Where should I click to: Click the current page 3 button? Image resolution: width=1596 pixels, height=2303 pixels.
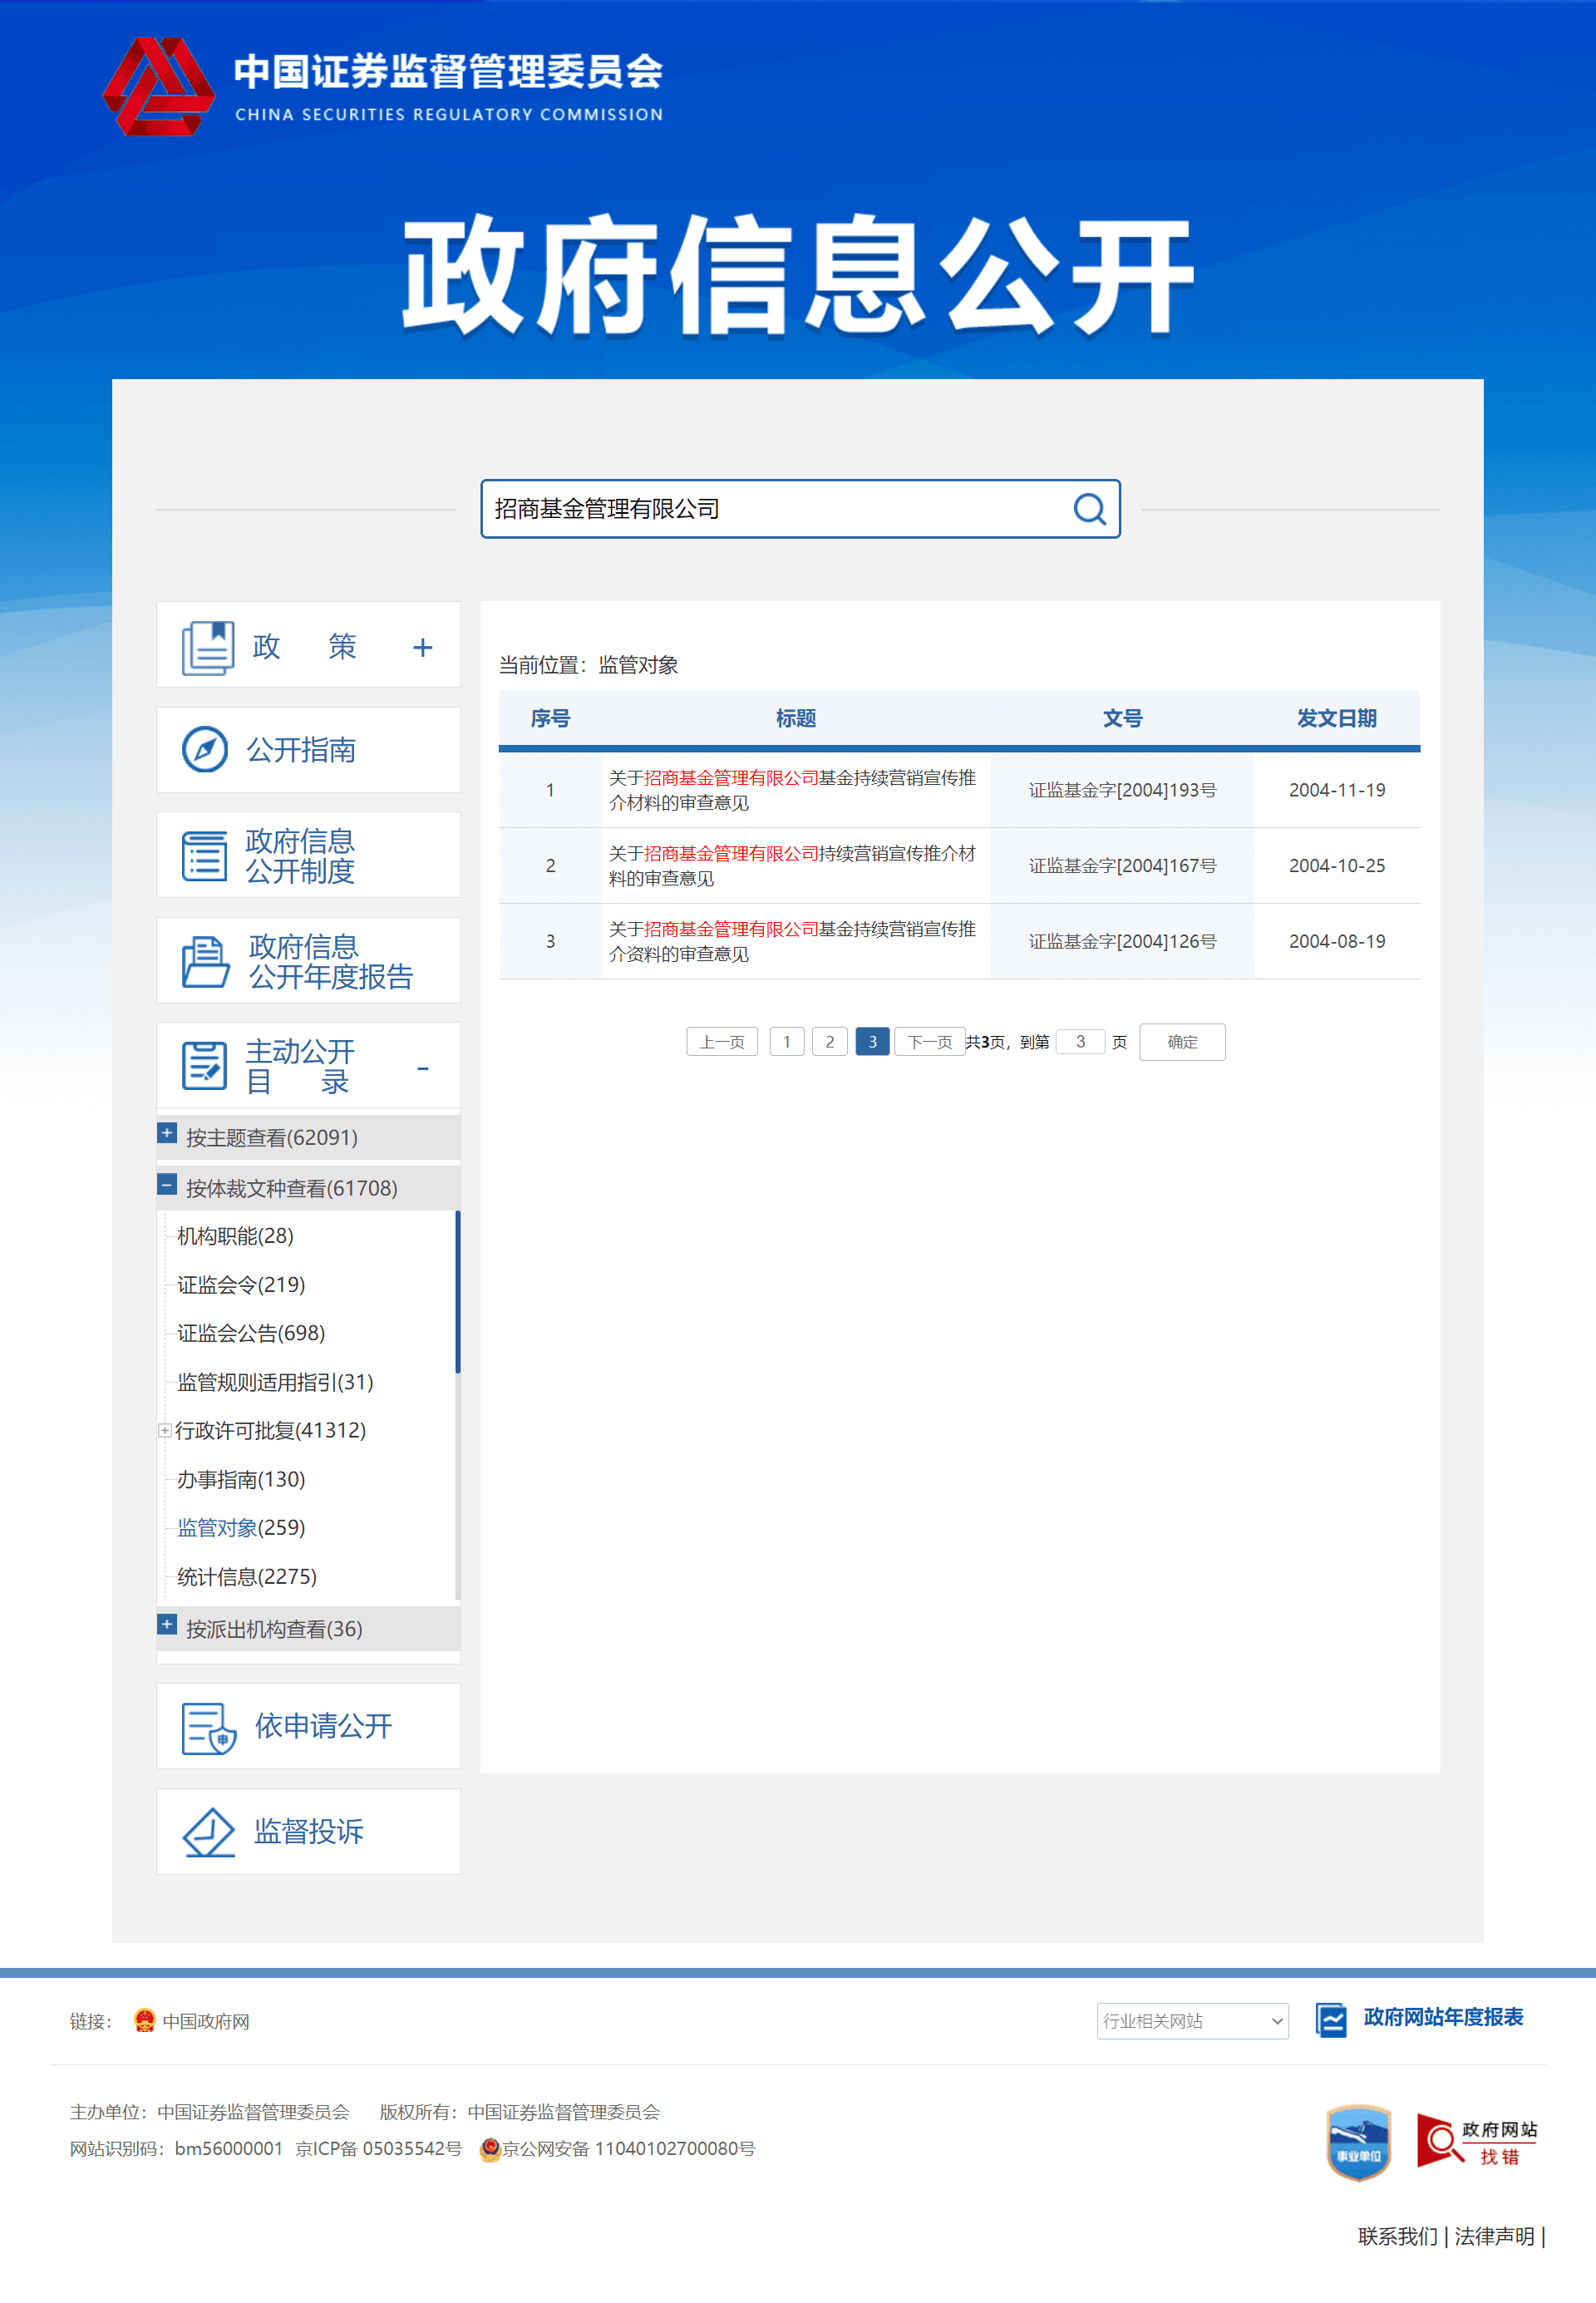pyautogui.click(x=873, y=1041)
